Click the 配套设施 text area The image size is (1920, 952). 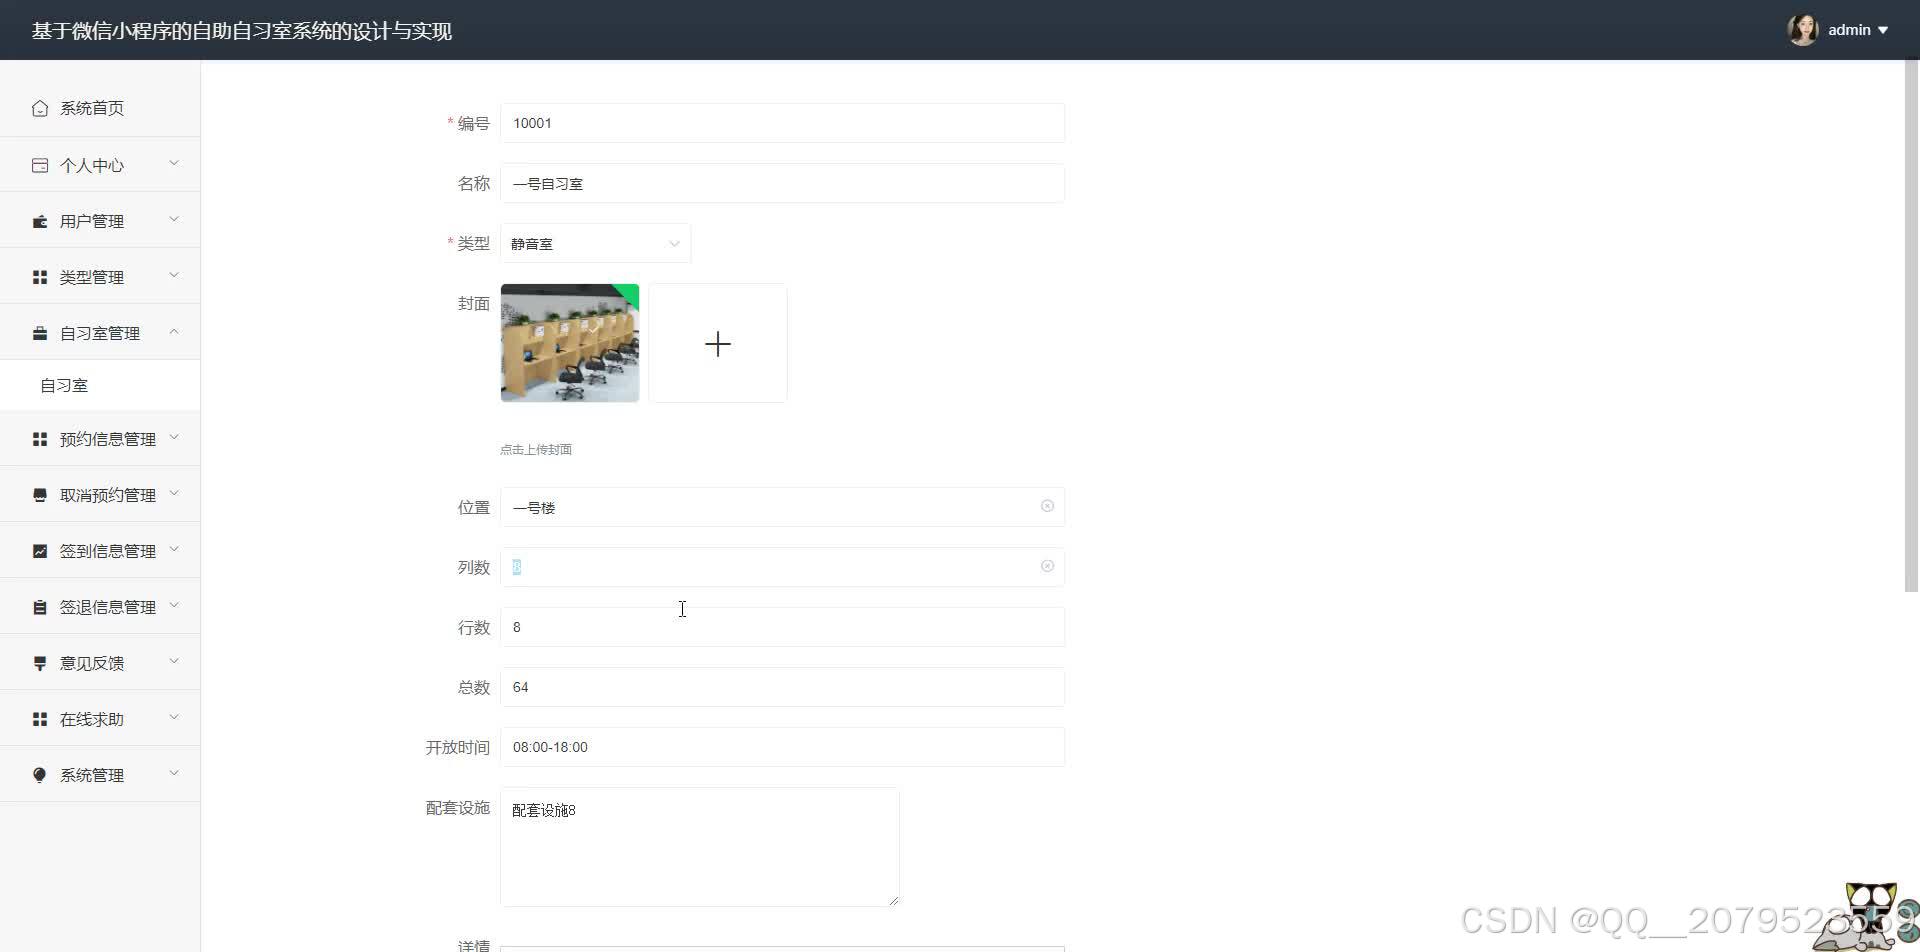pyautogui.click(x=700, y=847)
